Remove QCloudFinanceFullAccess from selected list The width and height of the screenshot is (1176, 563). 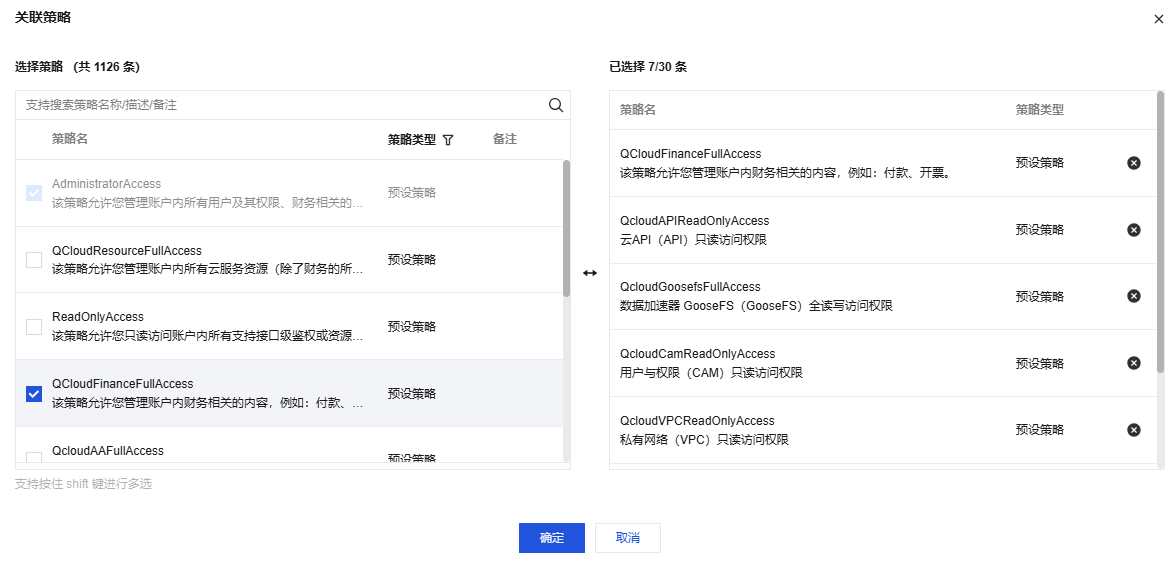click(x=1134, y=163)
